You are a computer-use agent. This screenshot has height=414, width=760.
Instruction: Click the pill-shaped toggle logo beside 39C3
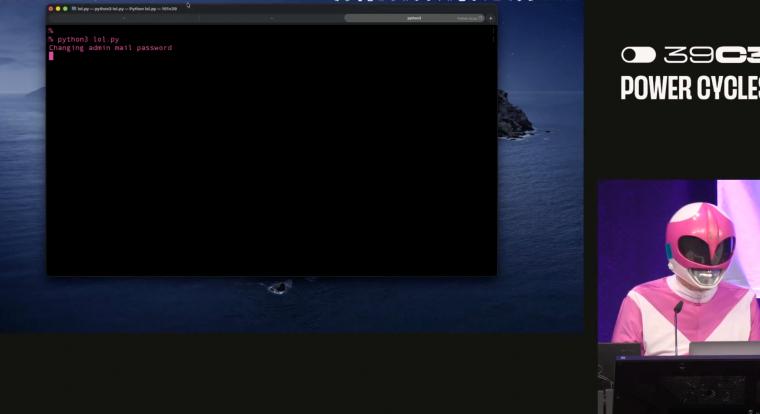pyautogui.click(x=638, y=55)
